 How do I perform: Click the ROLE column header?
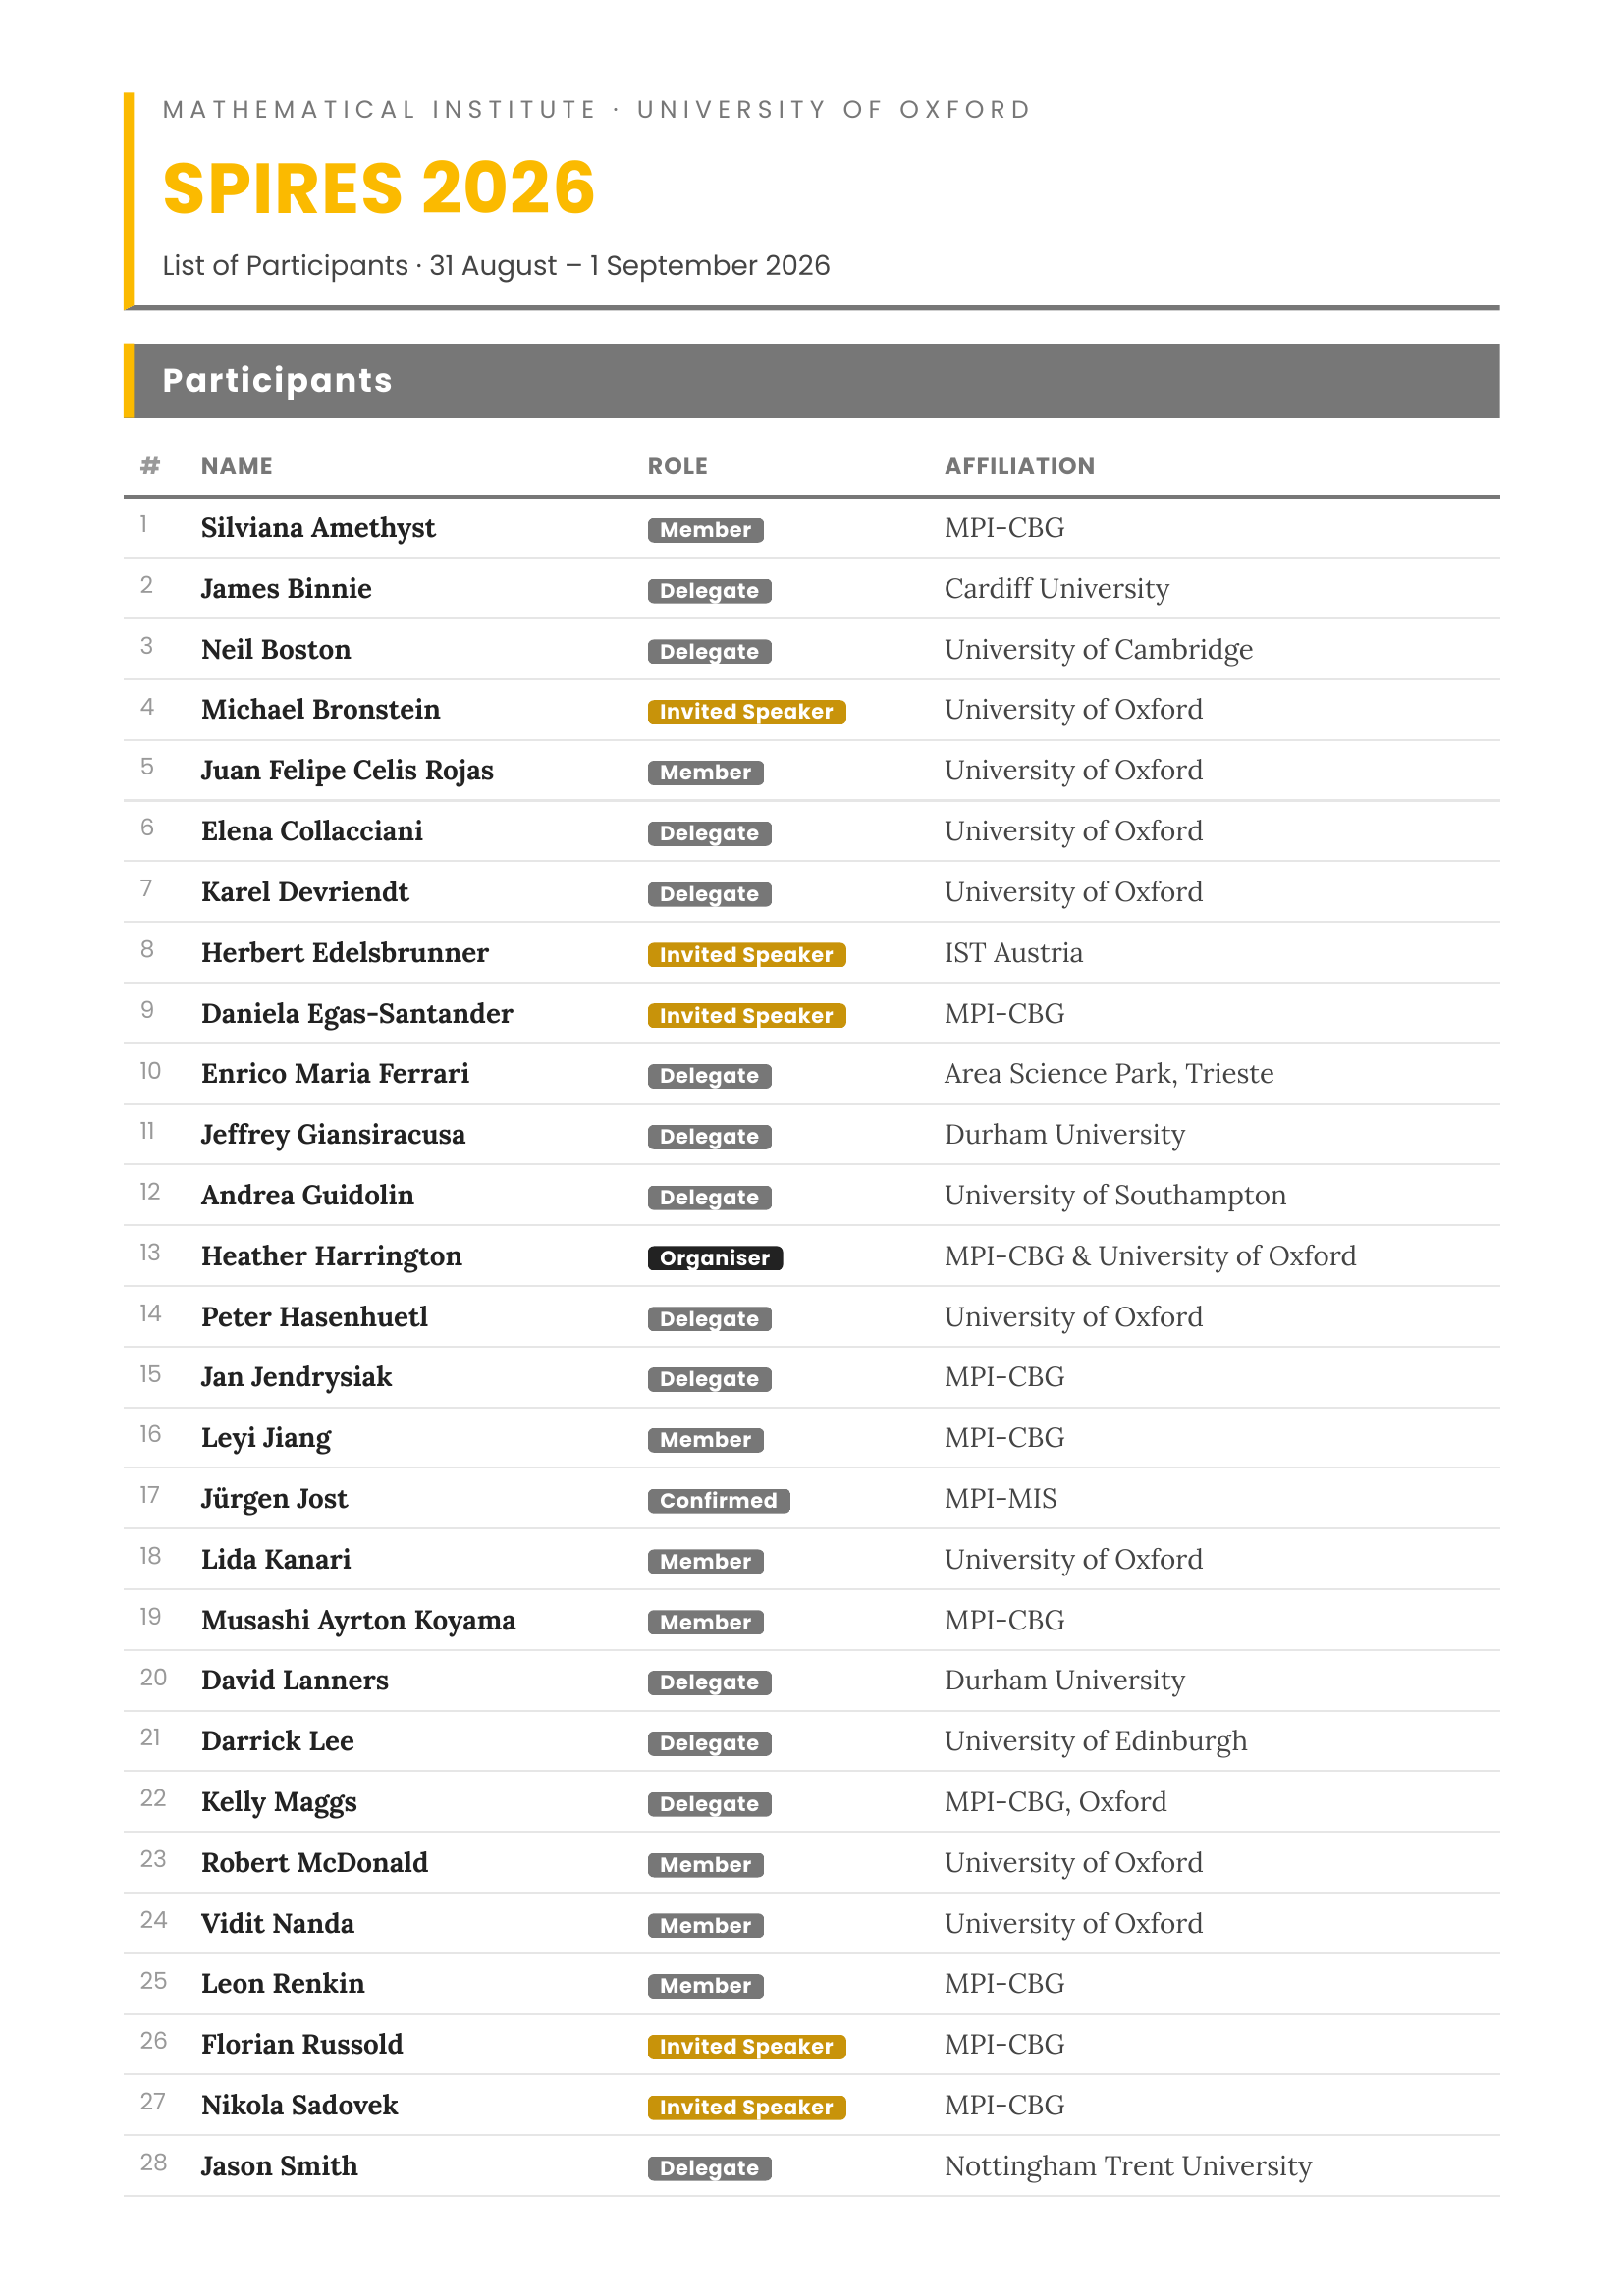point(677,466)
